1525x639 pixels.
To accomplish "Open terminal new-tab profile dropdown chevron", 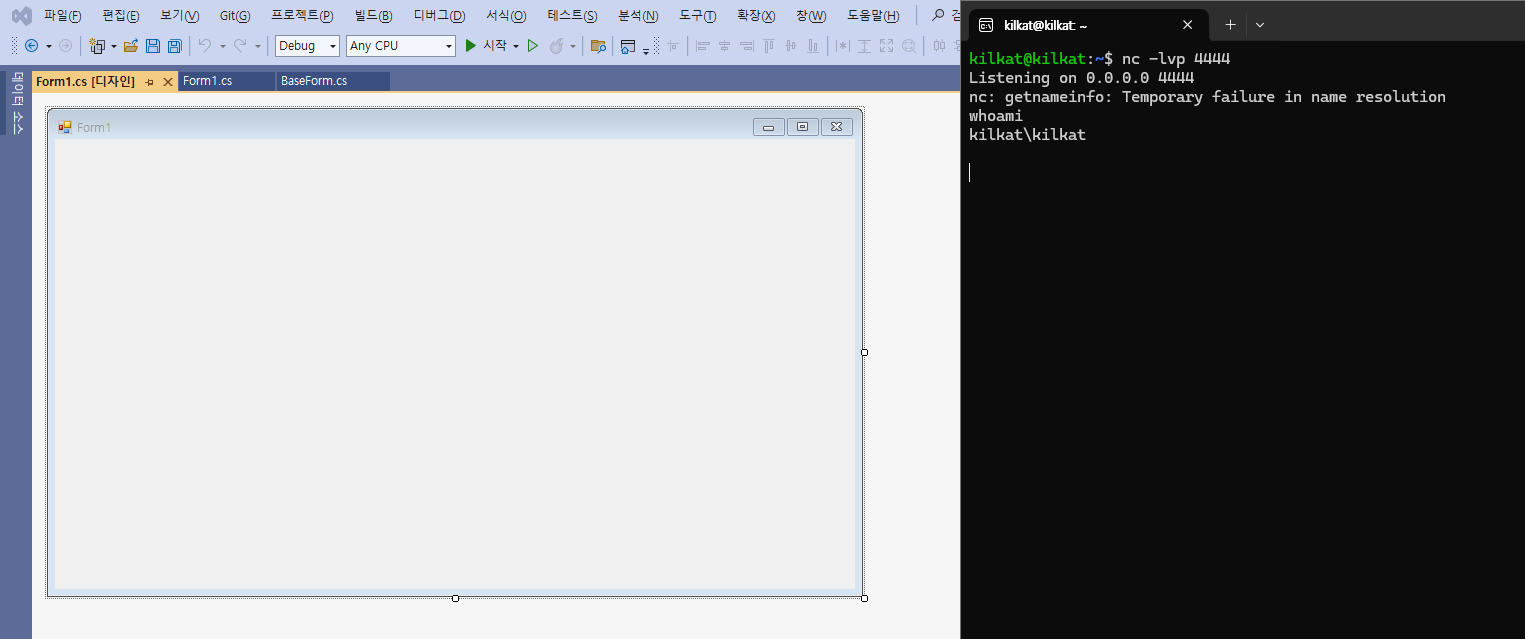I will point(1260,25).
